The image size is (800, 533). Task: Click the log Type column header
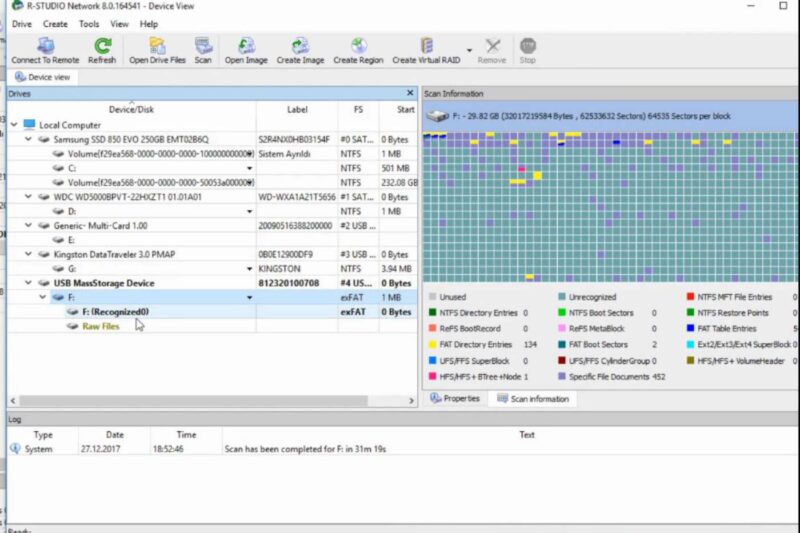[x=43, y=435]
